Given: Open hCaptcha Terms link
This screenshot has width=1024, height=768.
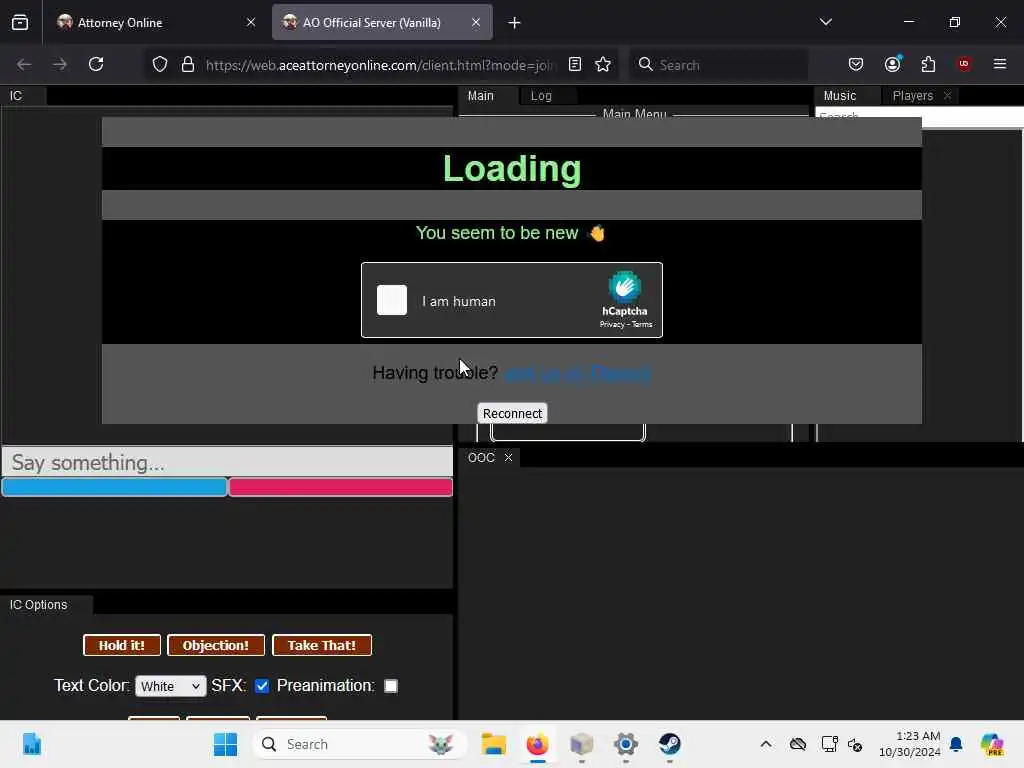Looking at the screenshot, I should (x=642, y=325).
